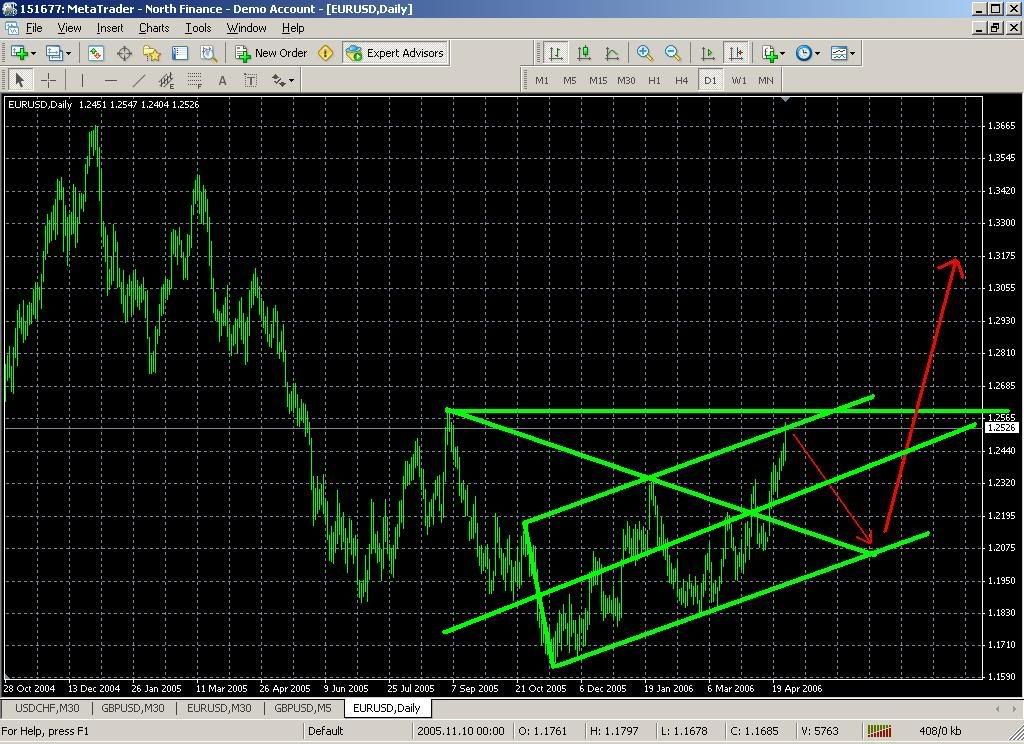This screenshot has height=744, width=1024.
Task: Open the Profiles icon
Action: coord(54,53)
